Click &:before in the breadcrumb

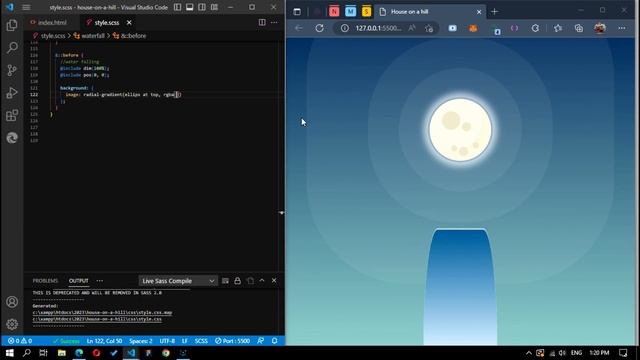133,36
